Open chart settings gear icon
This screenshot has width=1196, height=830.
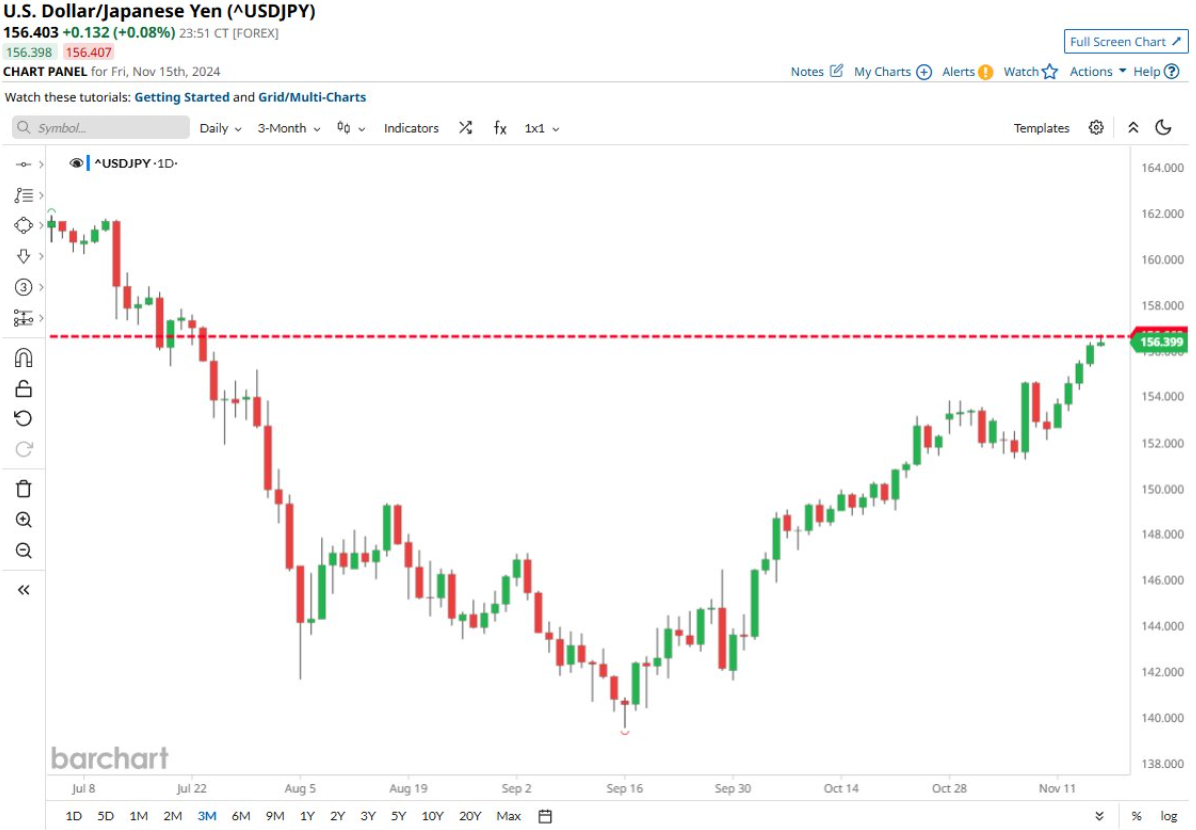1096,127
